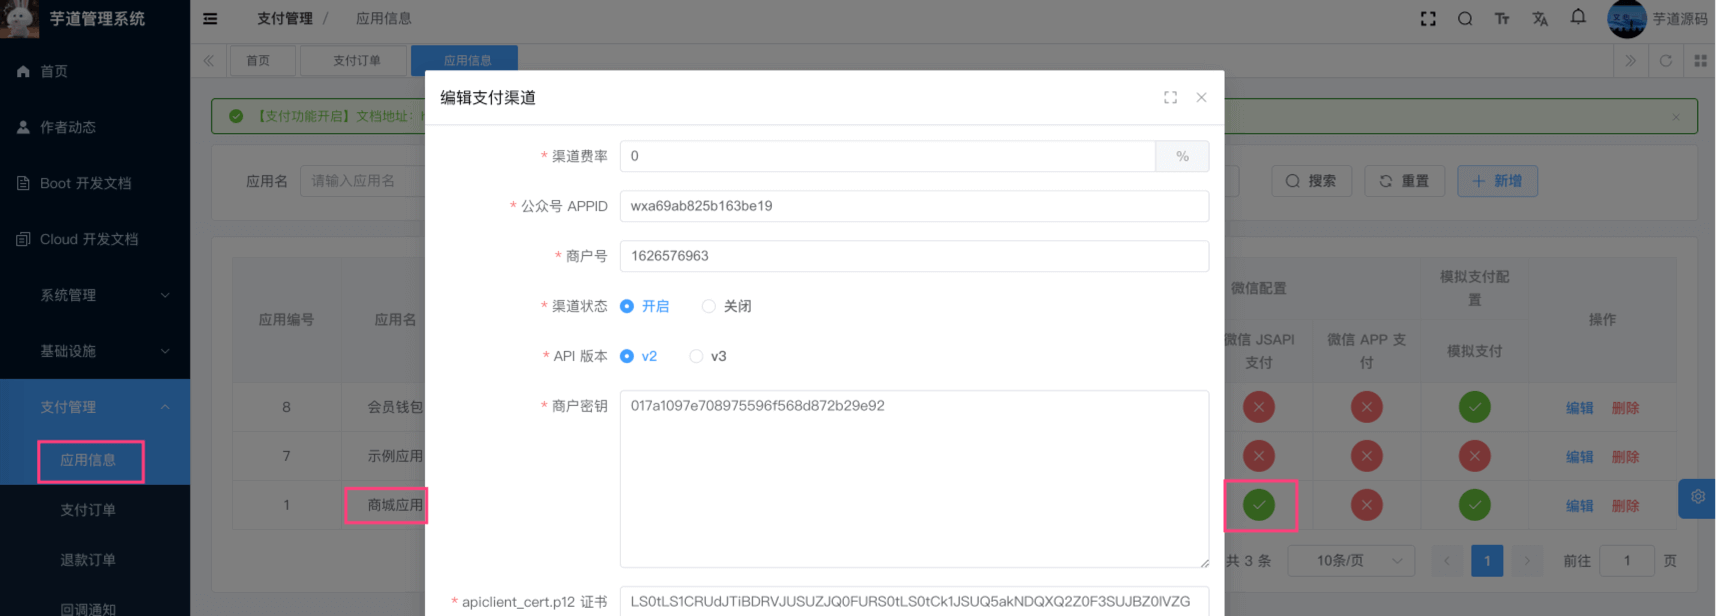The width and height of the screenshot is (1716, 616).
Task: Click the 新增 button
Action: (x=1497, y=181)
